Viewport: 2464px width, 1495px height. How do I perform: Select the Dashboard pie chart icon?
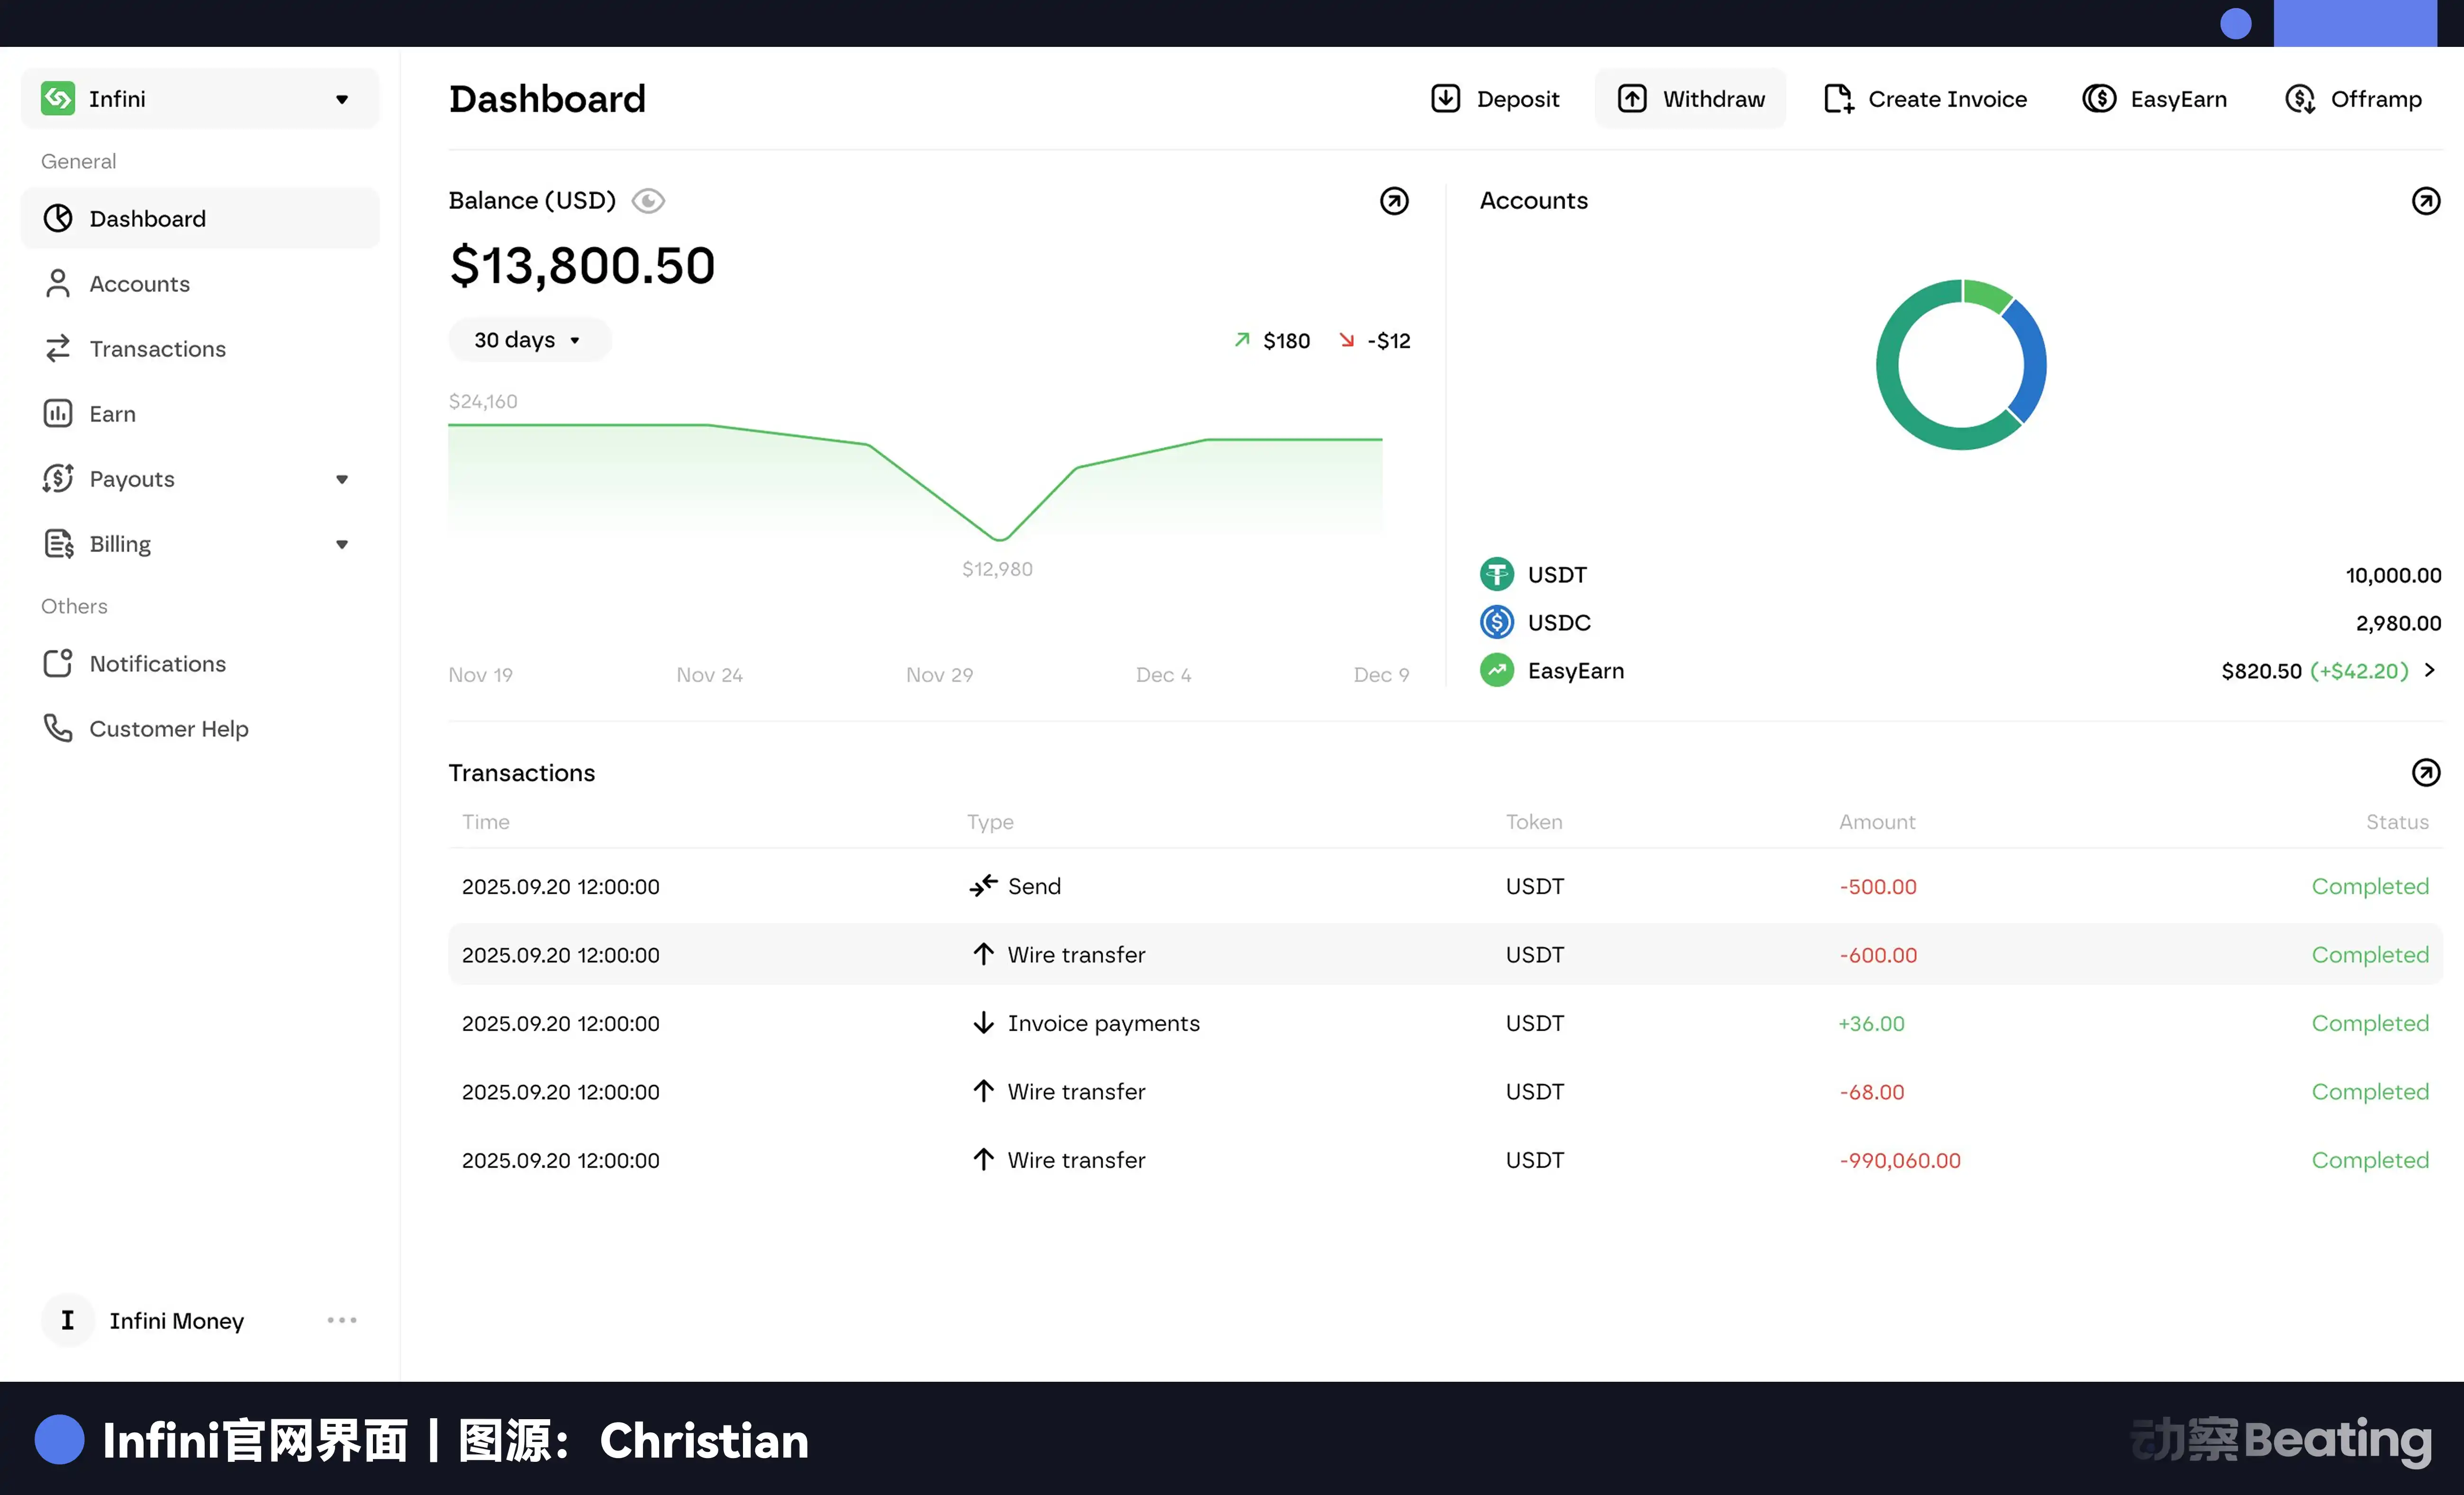click(57, 218)
